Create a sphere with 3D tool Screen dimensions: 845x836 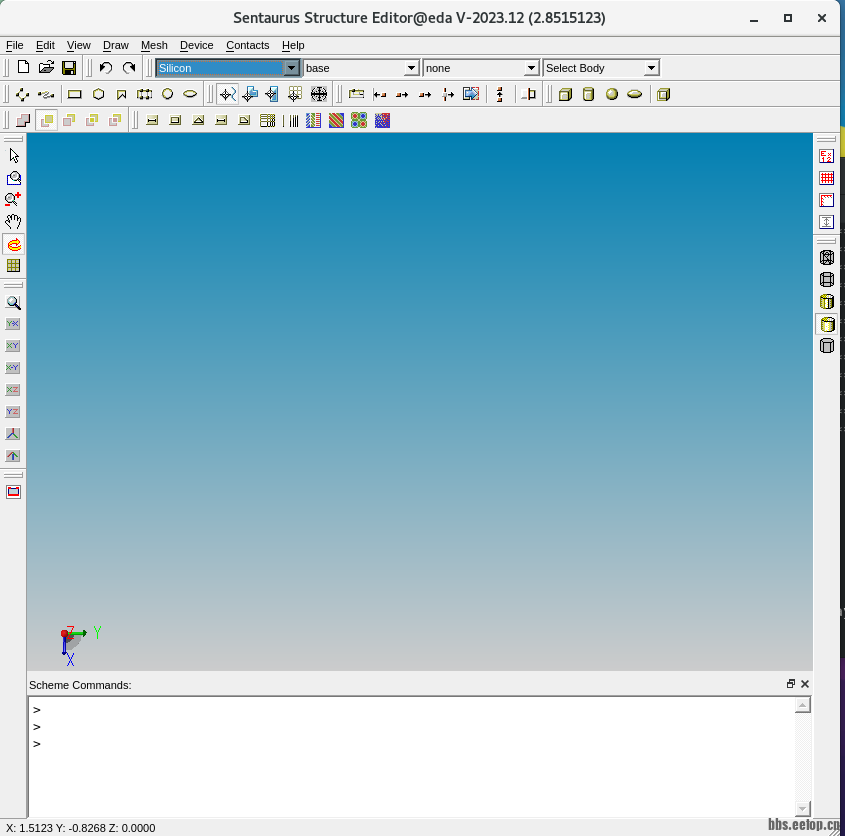[x=611, y=94]
